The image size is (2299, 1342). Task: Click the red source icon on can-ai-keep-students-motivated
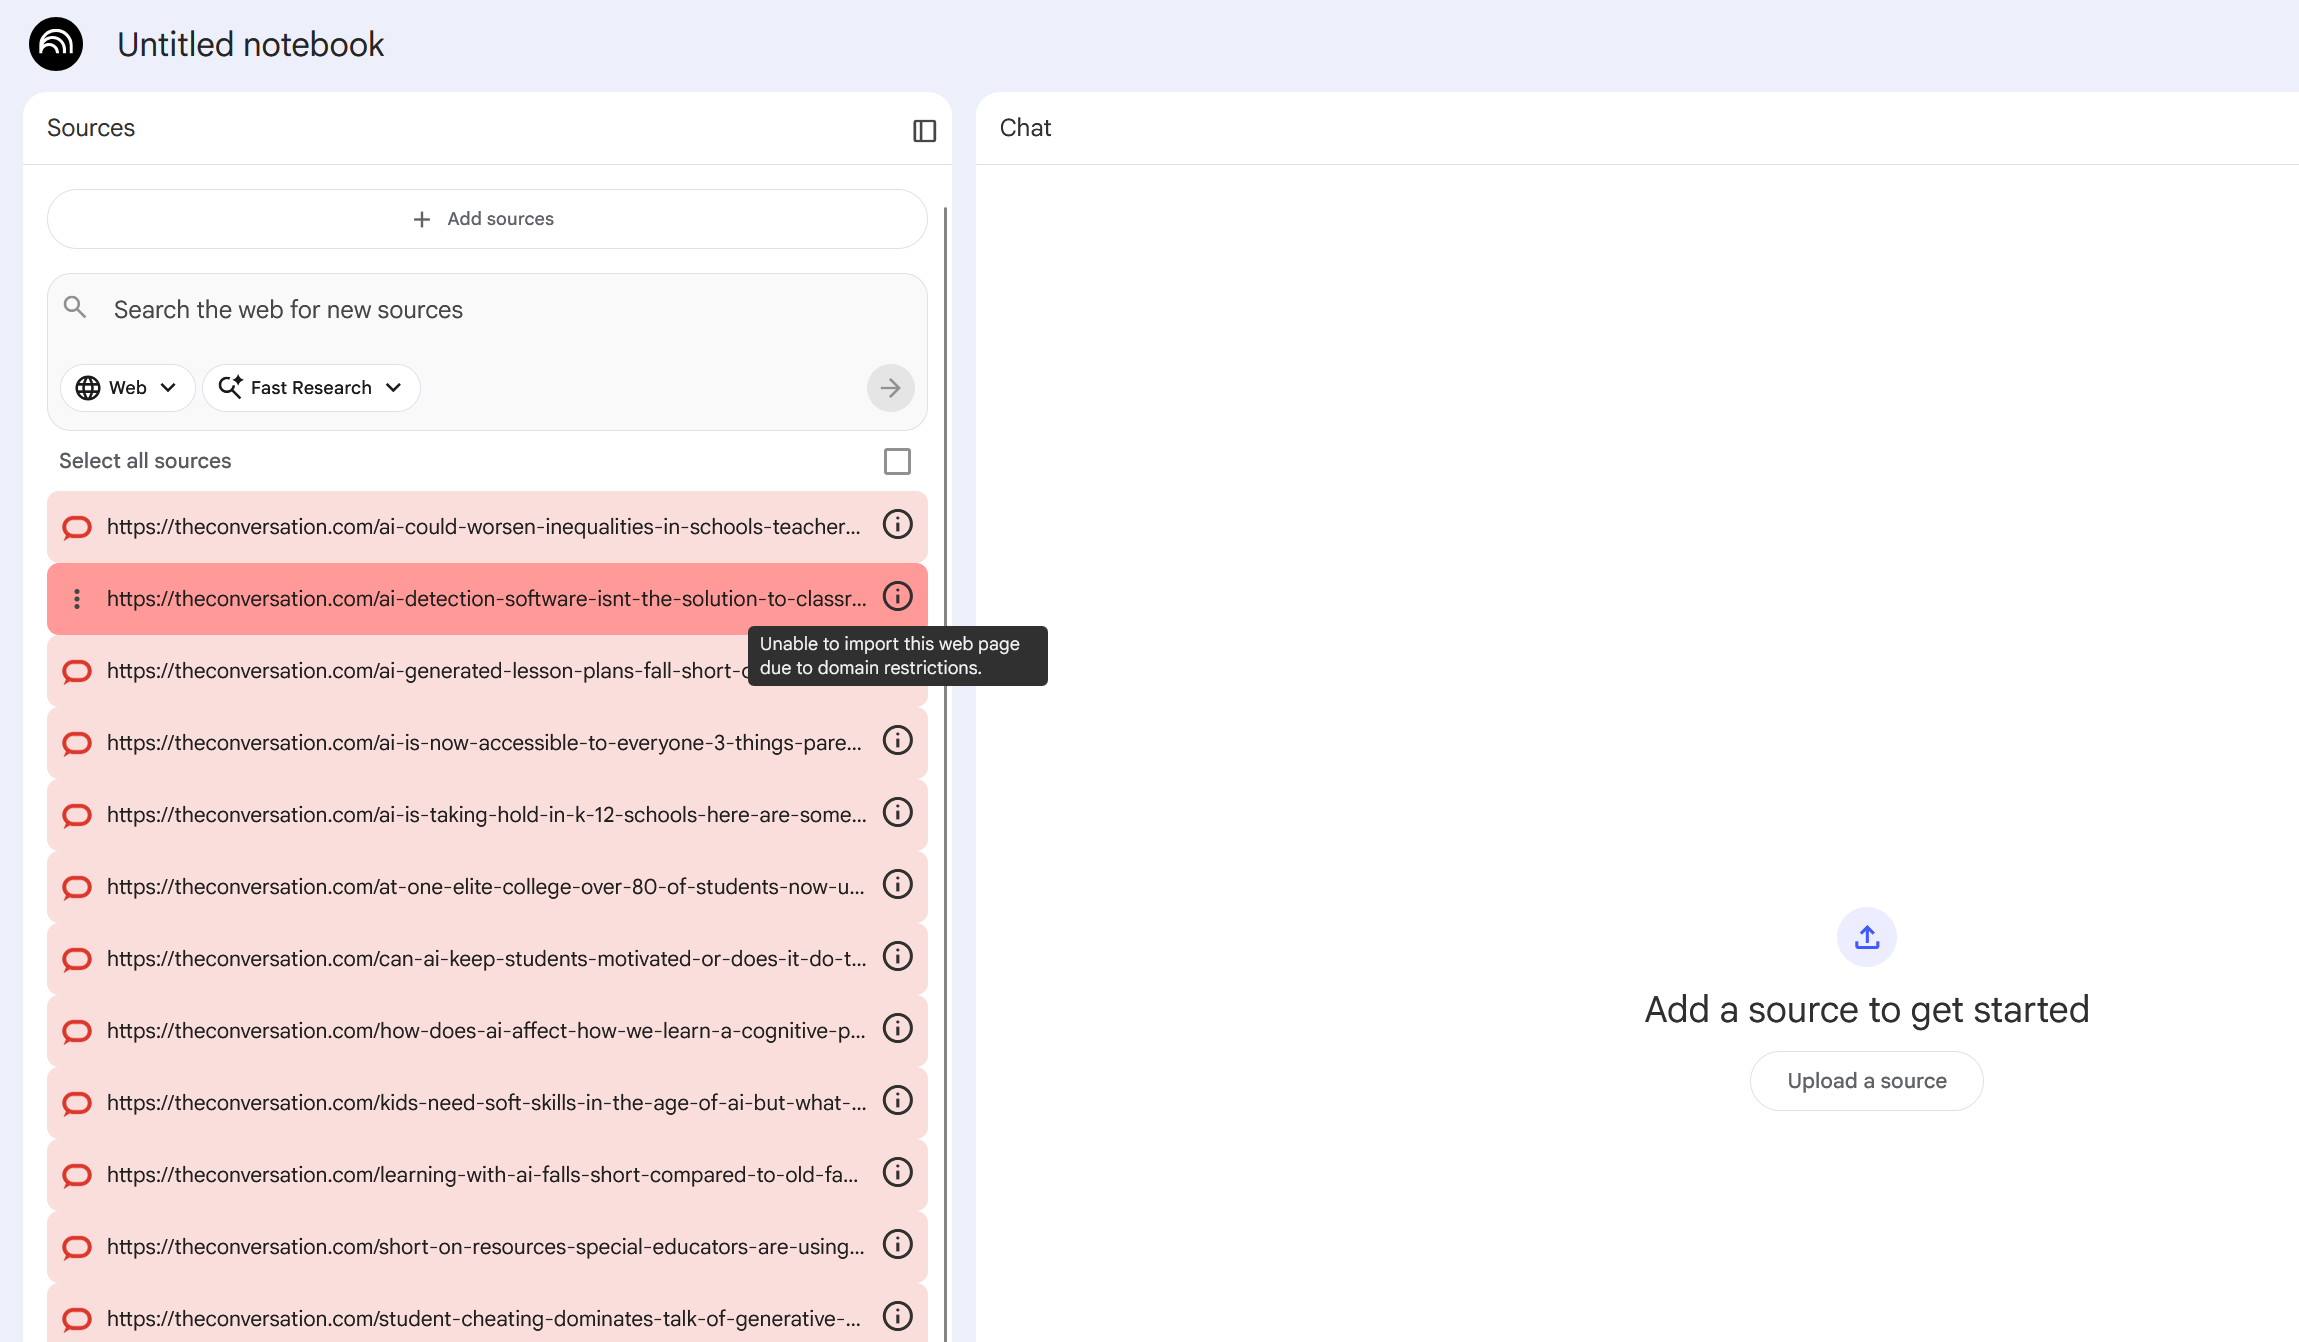76,958
